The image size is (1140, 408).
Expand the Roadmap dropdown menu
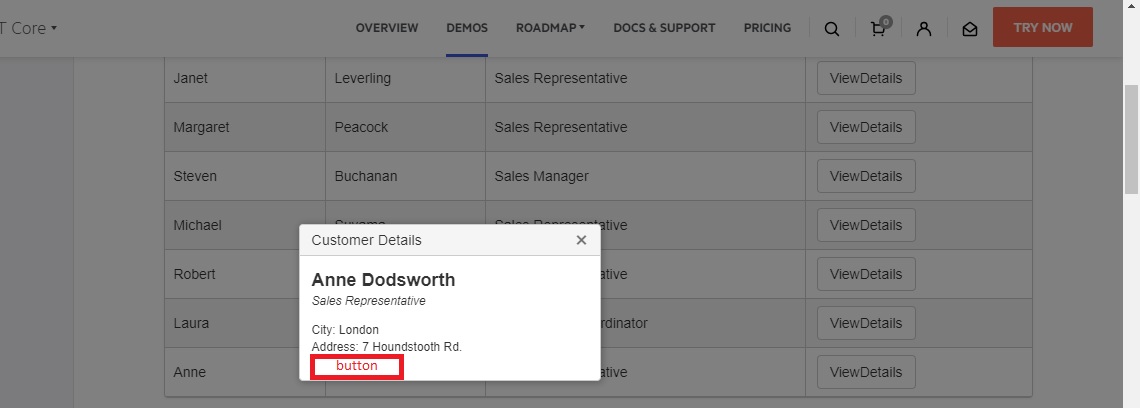(x=550, y=28)
